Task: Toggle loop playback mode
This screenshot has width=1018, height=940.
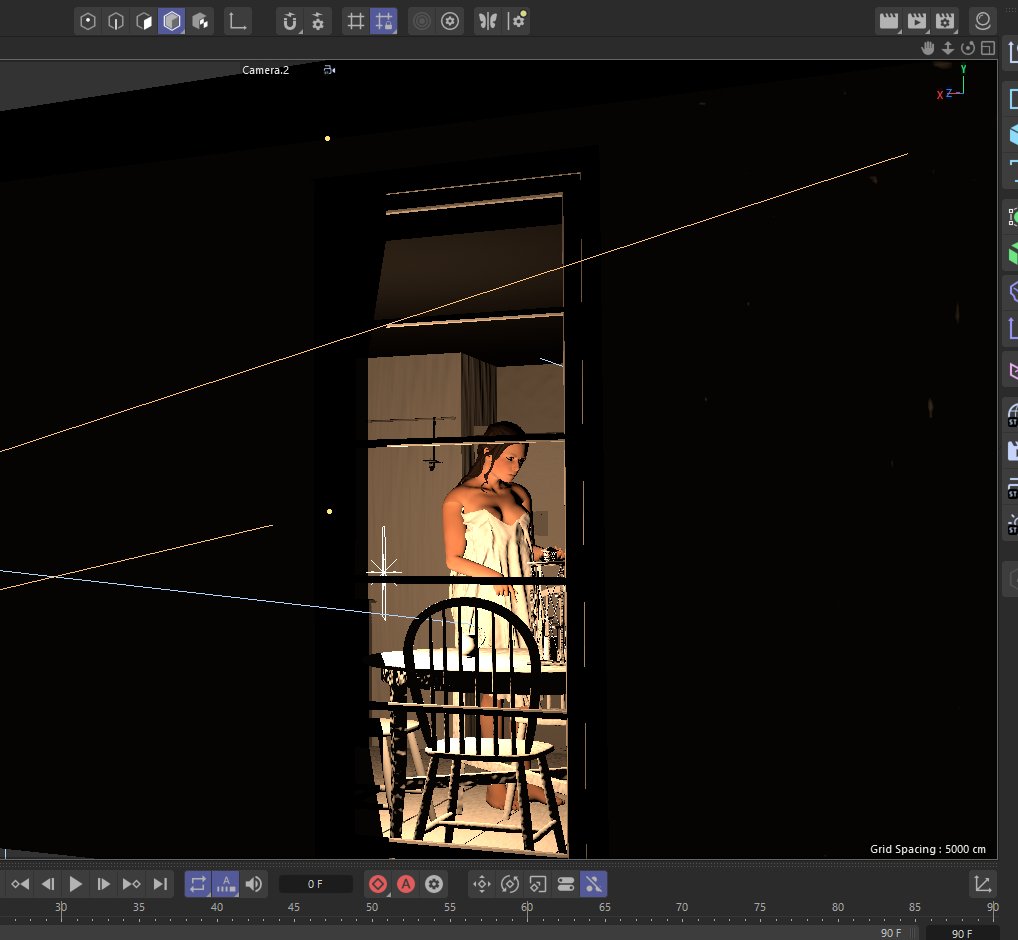Action: click(198, 884)
